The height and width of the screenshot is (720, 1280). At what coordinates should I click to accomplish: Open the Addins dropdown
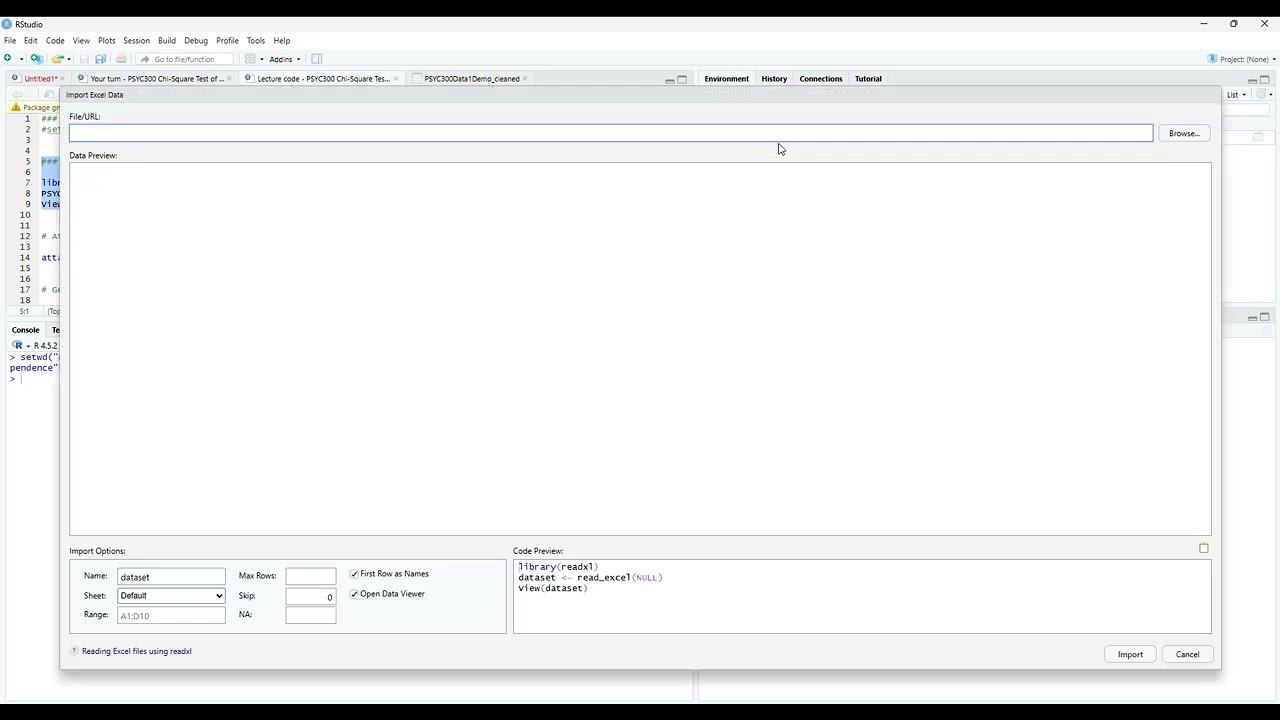(285, 59)
